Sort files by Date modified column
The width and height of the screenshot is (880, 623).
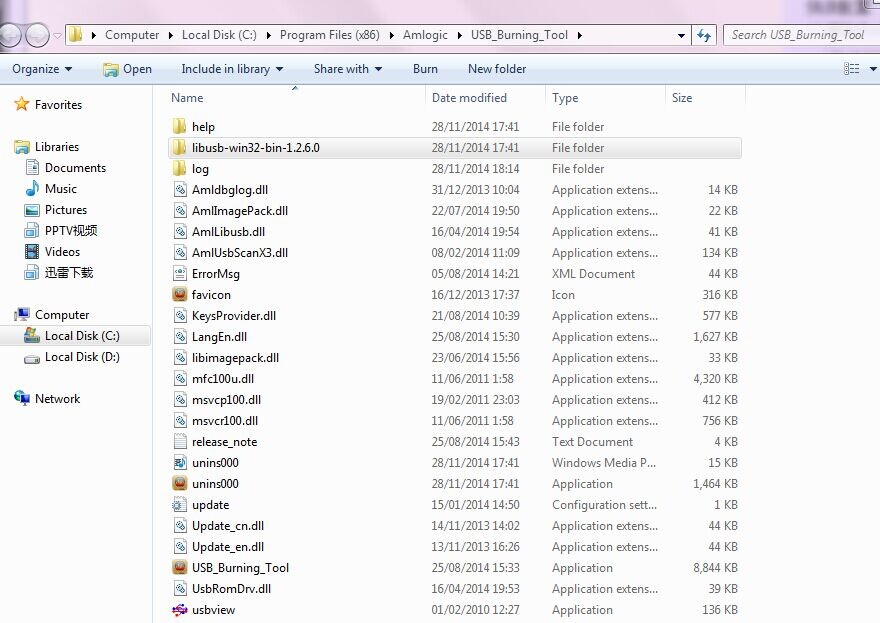469,98
